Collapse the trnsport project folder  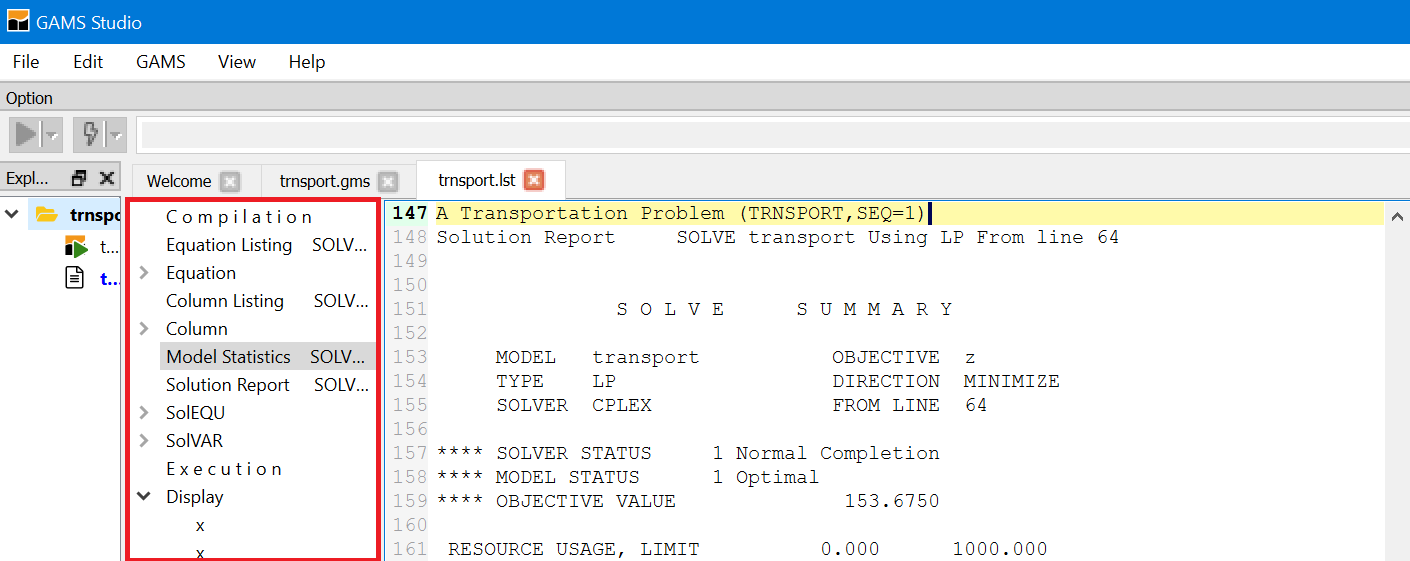pyautogui.click(x=12, y=214)
